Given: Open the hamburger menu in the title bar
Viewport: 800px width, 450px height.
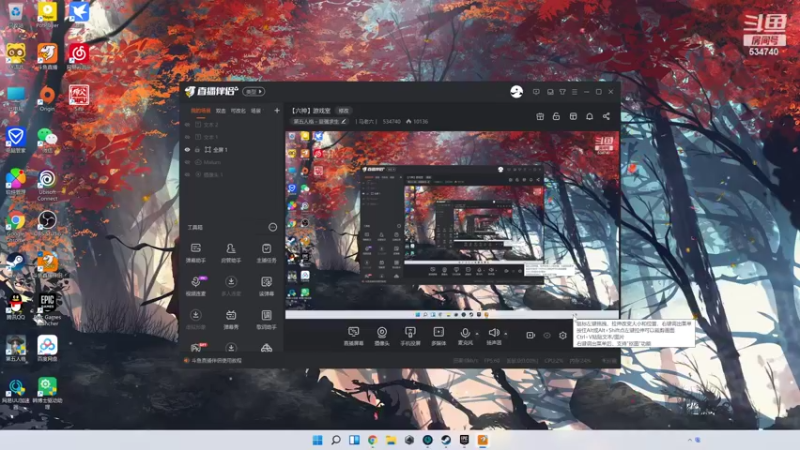Looking at the screenshot, I should [574, 92].
